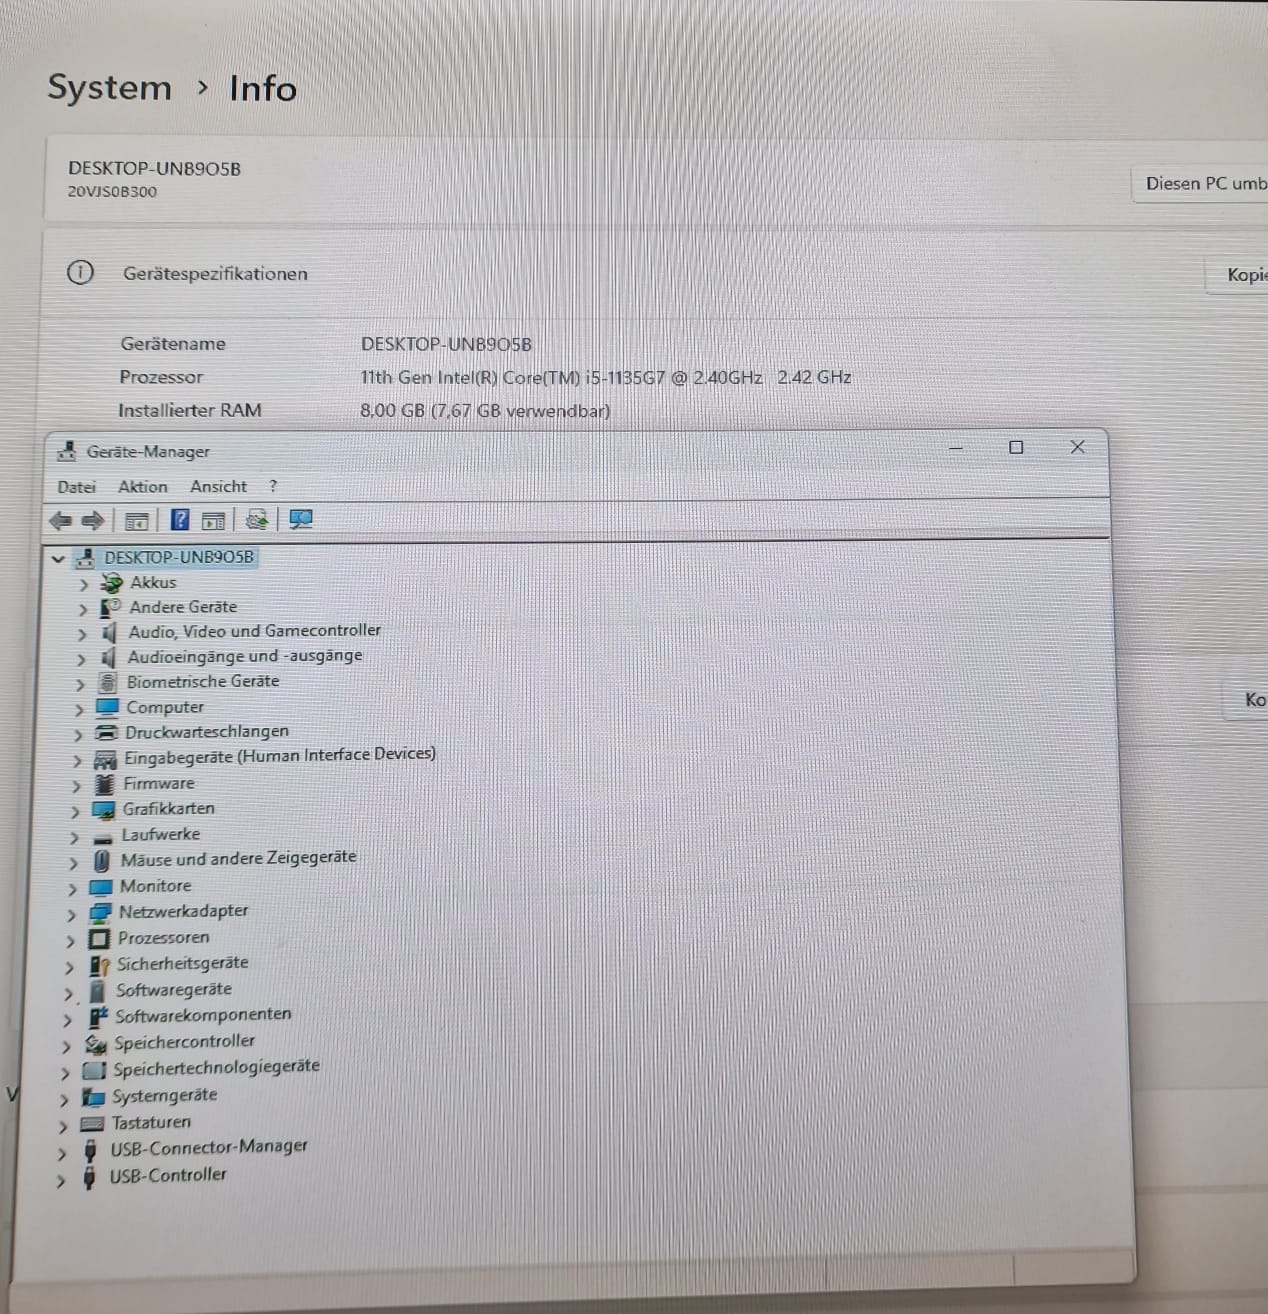Minimize the Geräte-Manager window
This screenshot has width=1268, height=1314.
[956, 448]
